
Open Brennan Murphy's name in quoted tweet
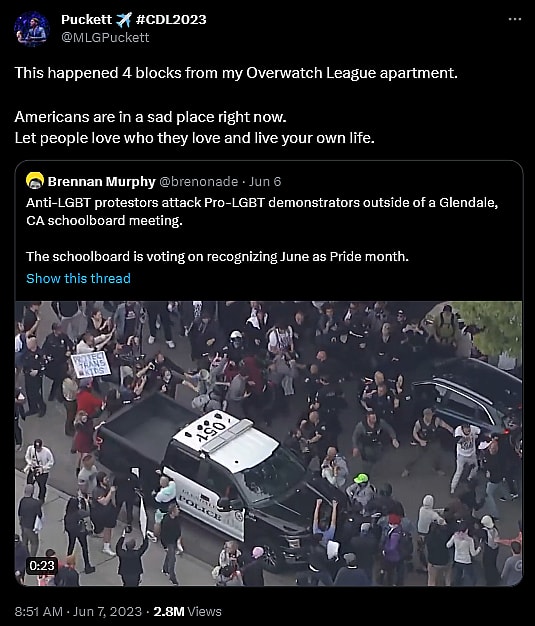(x=101, y=182)
